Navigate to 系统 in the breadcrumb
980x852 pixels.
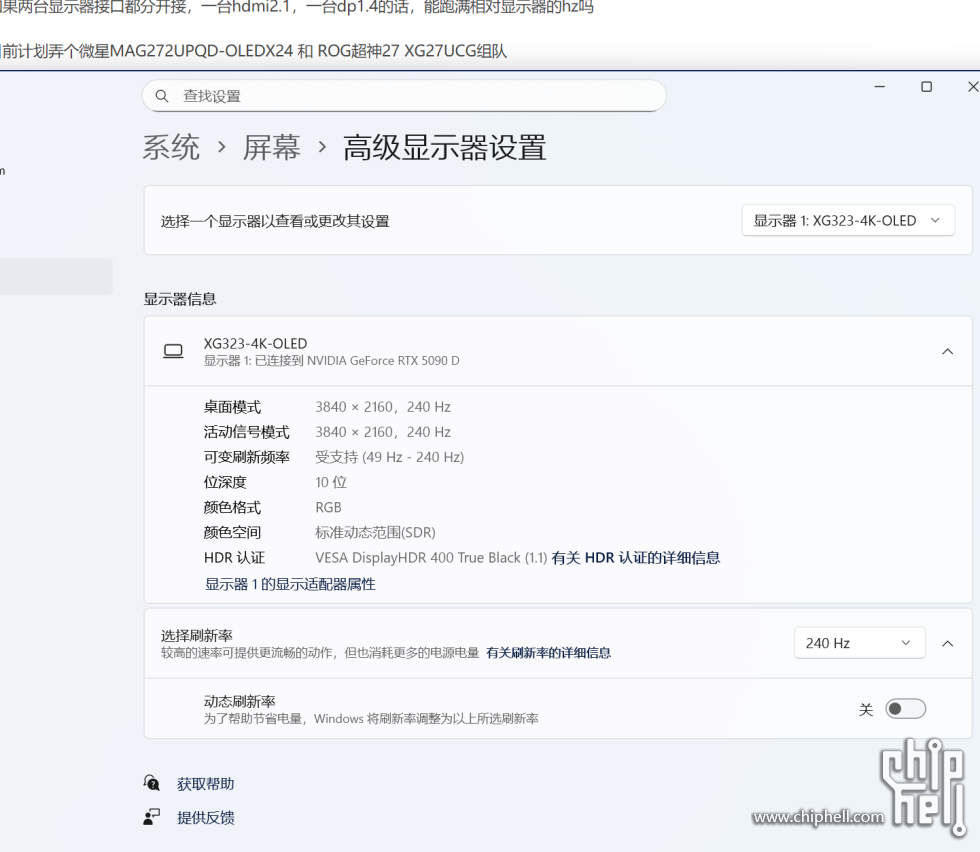coord(171,147)
